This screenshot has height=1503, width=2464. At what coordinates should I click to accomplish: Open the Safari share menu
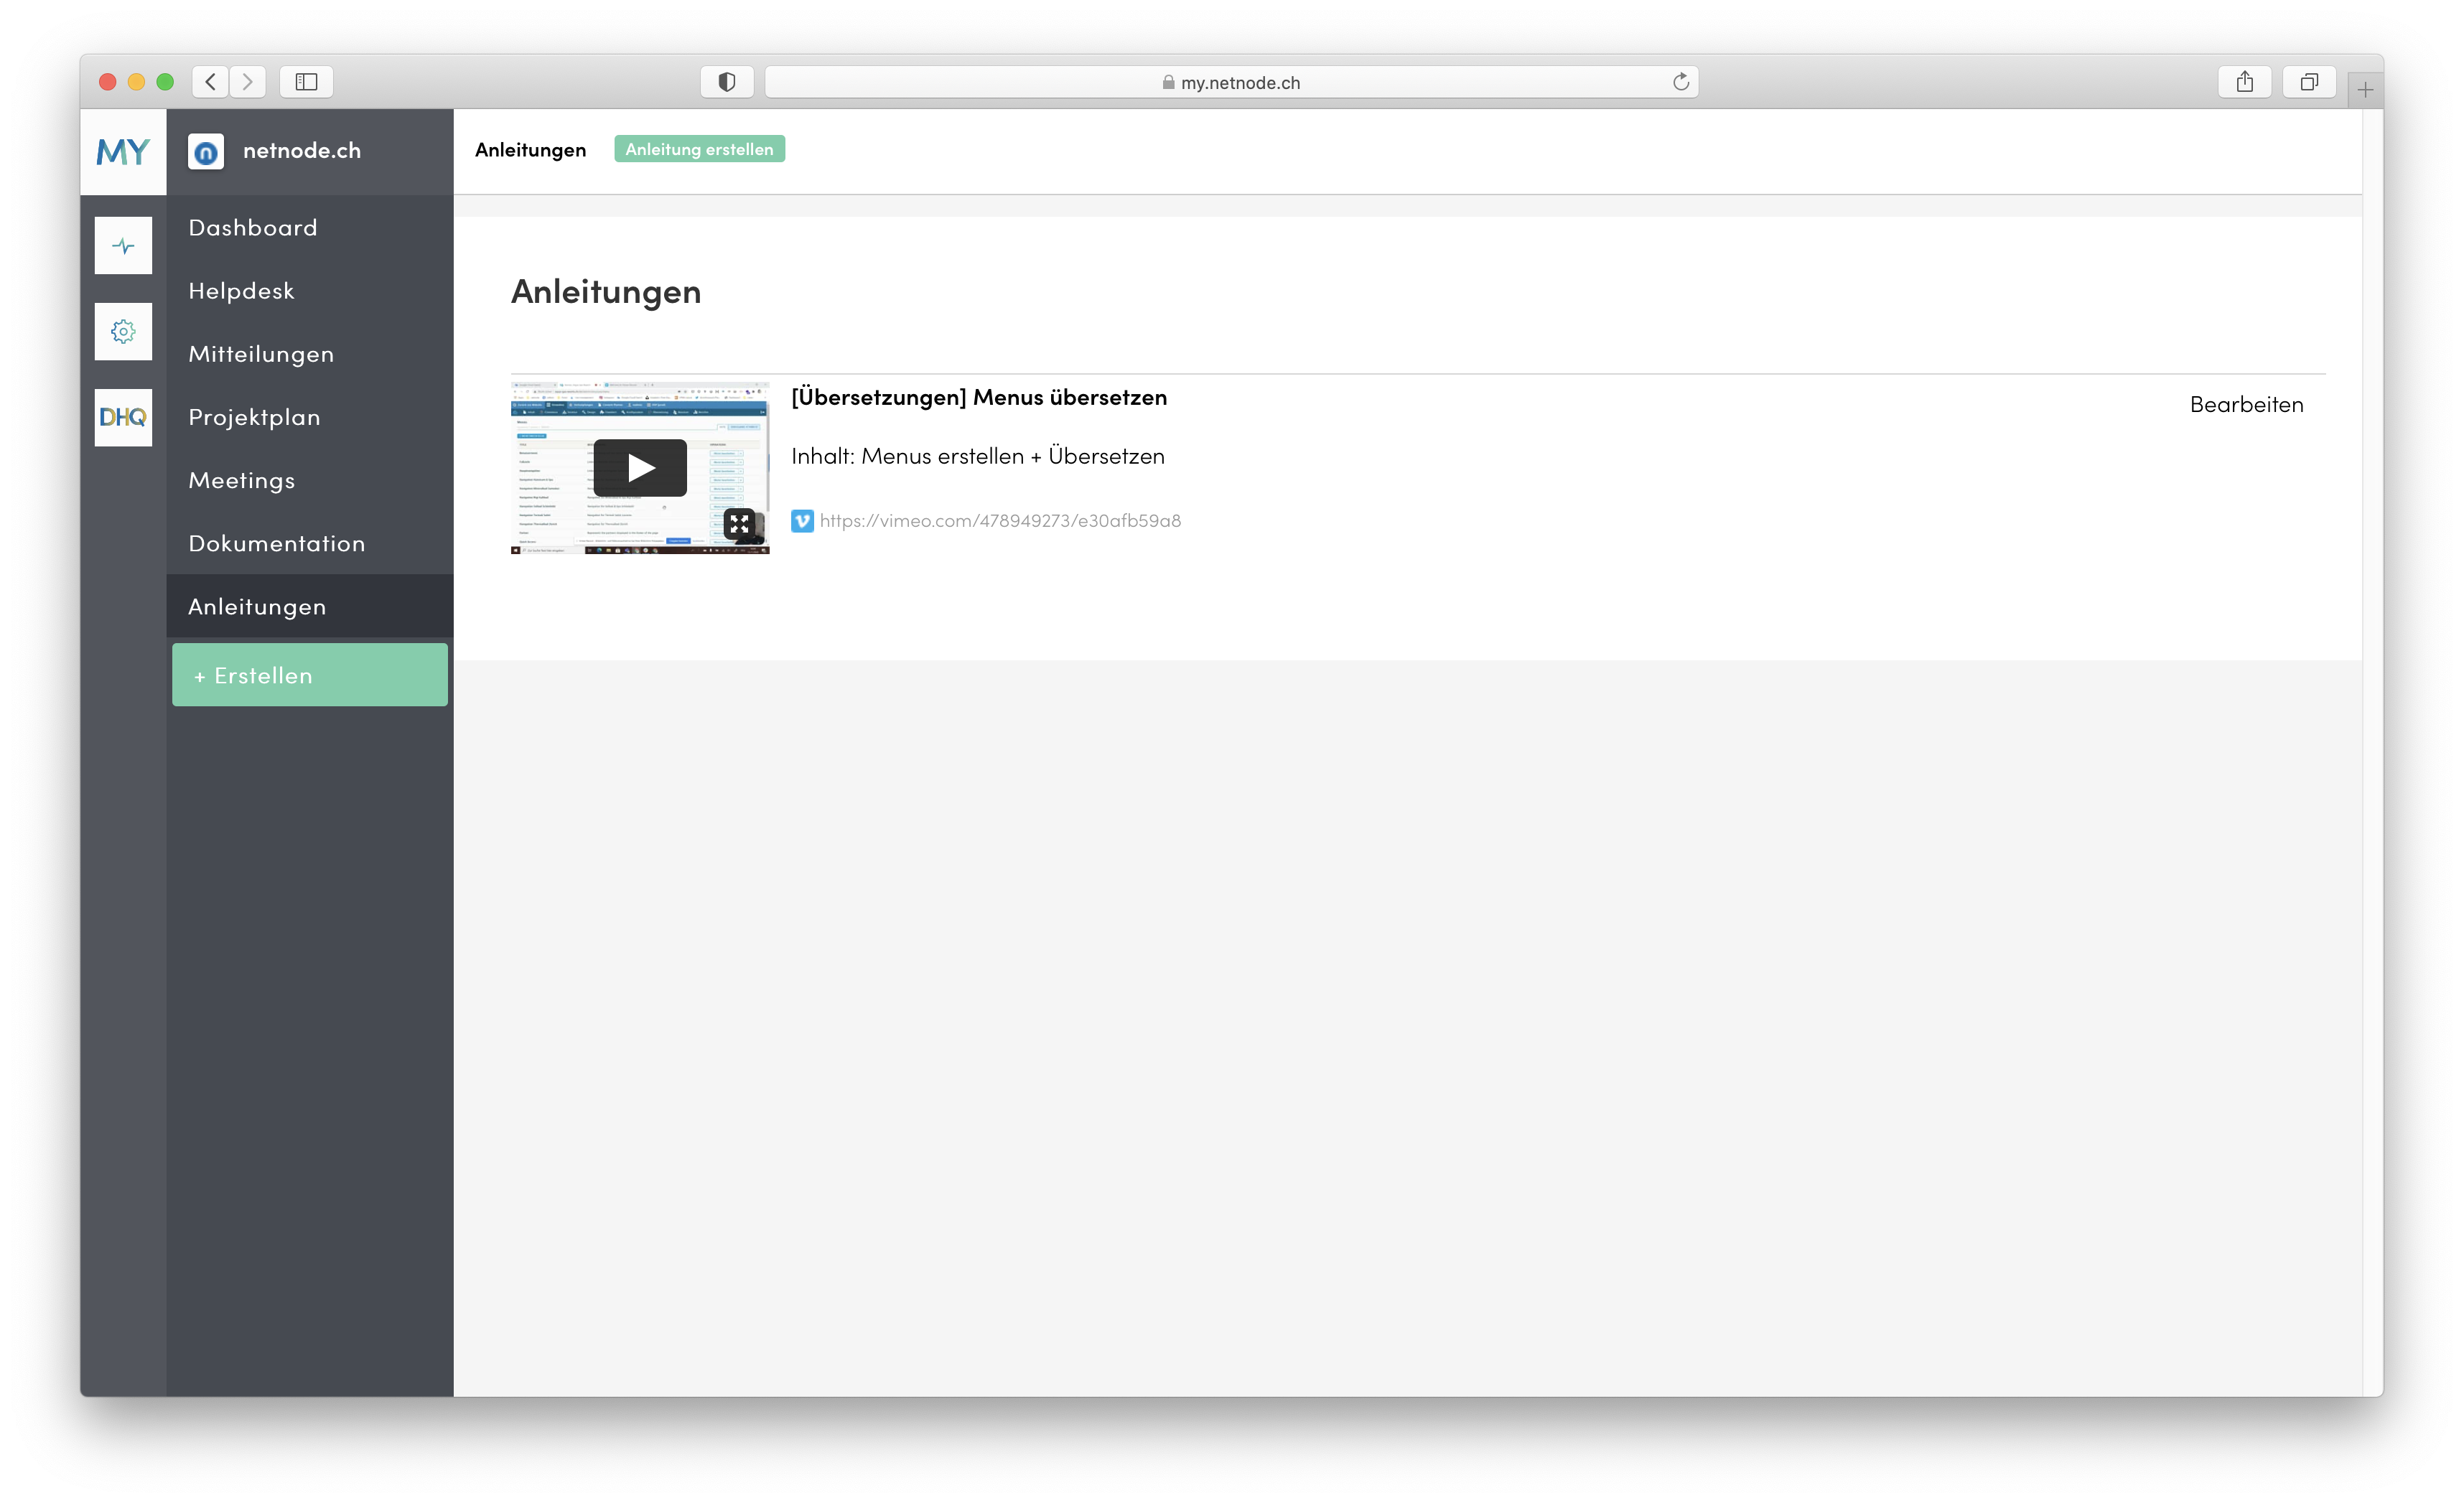2245,82
